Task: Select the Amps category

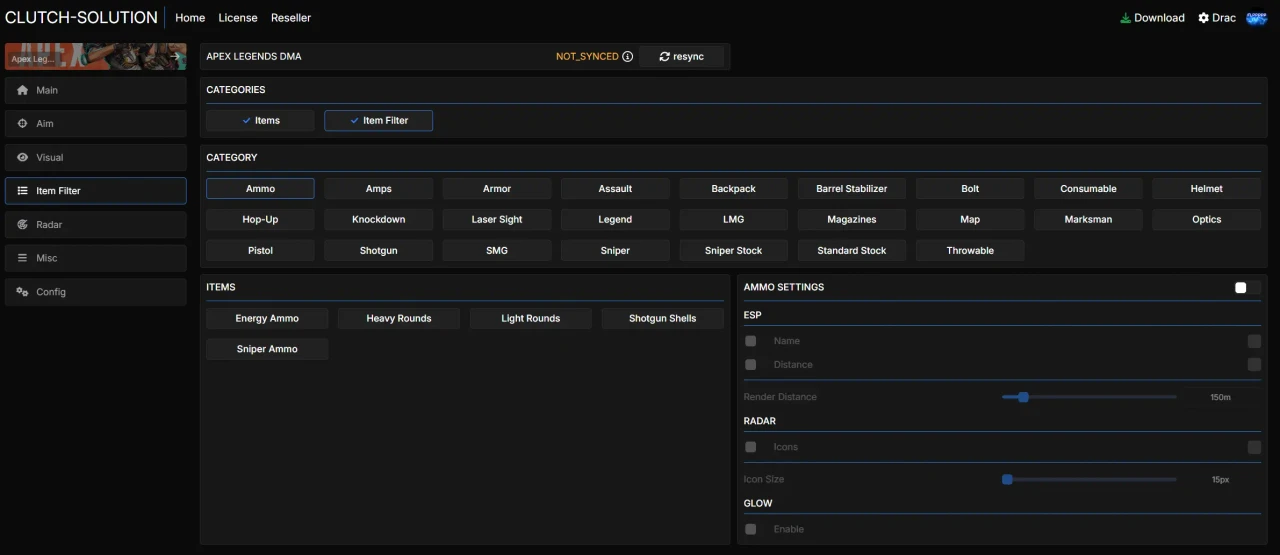Action: pyautogui.click(x=378, y=189)
